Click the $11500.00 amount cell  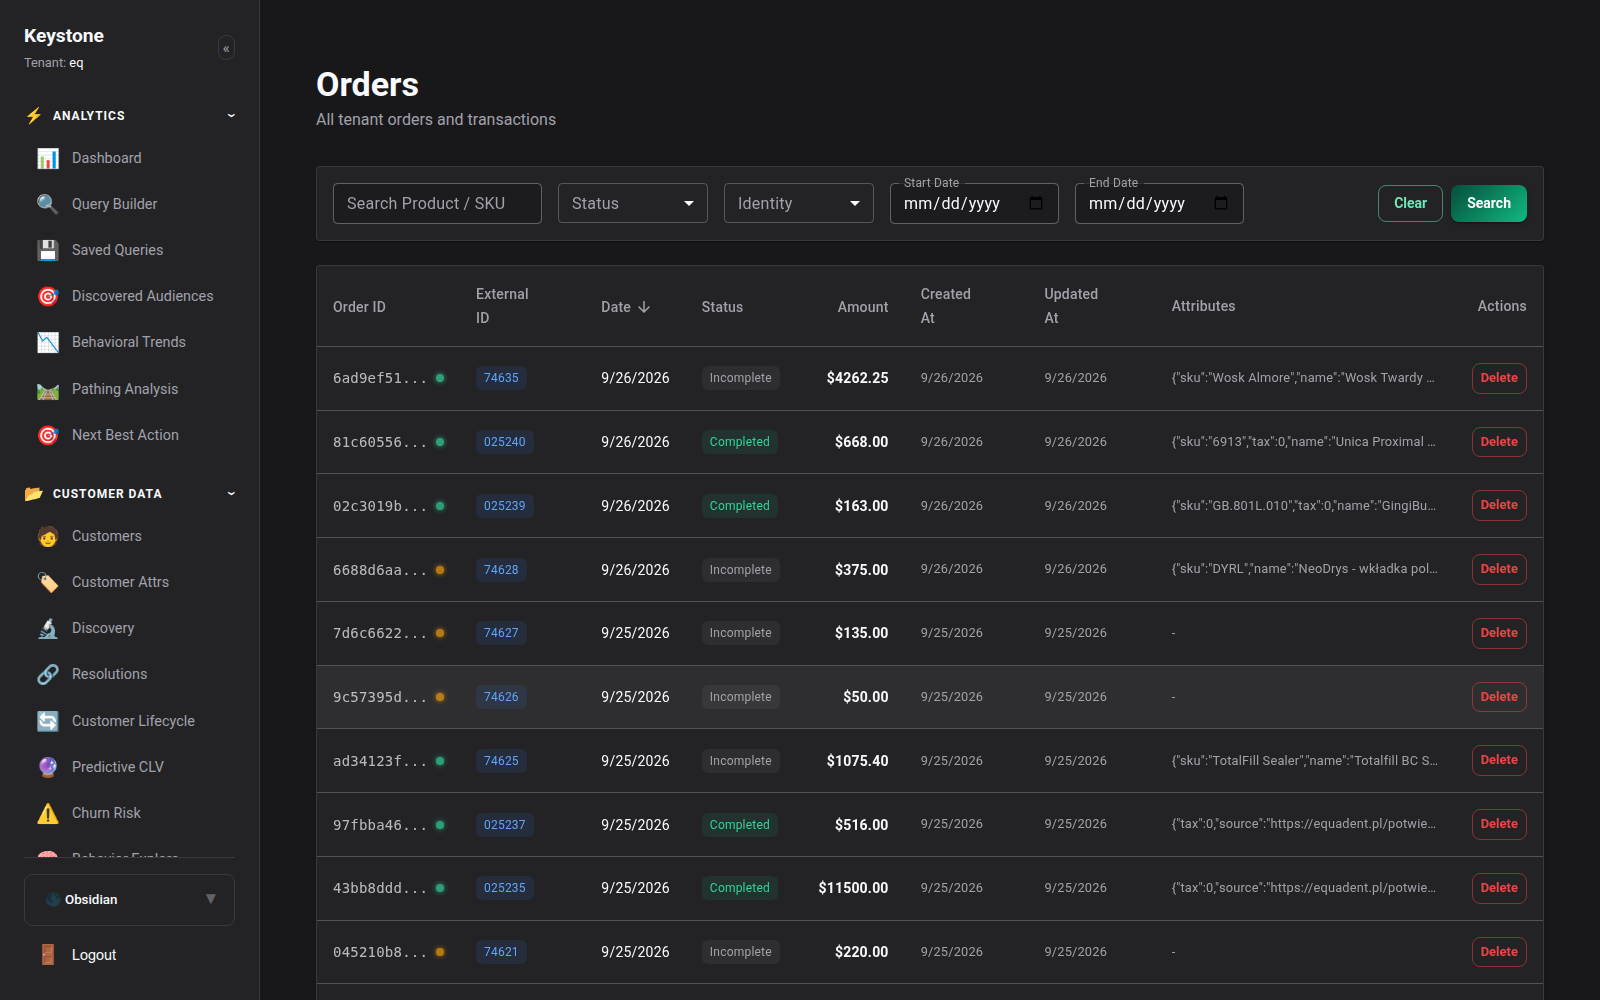[x=853, y=888]
